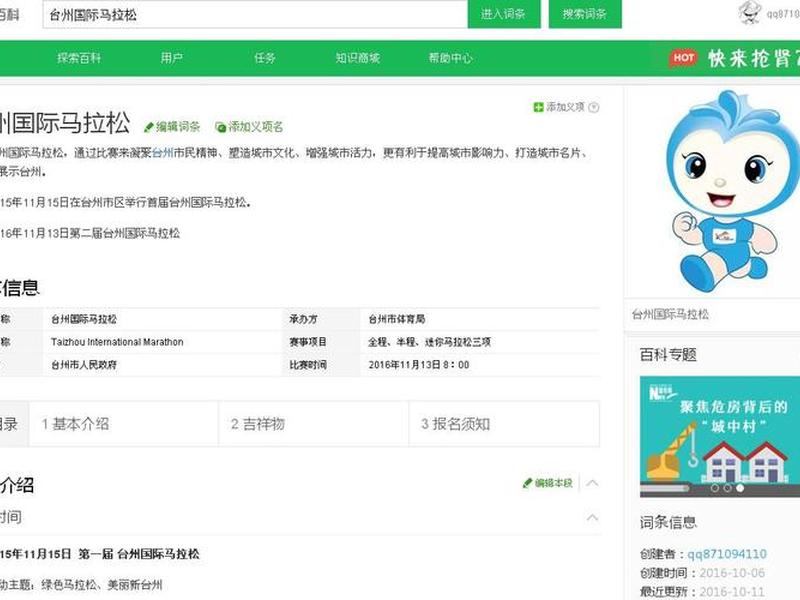
Task: Open the 聚焦危房背后的城中村 topic banner
Action: point(719,436)
